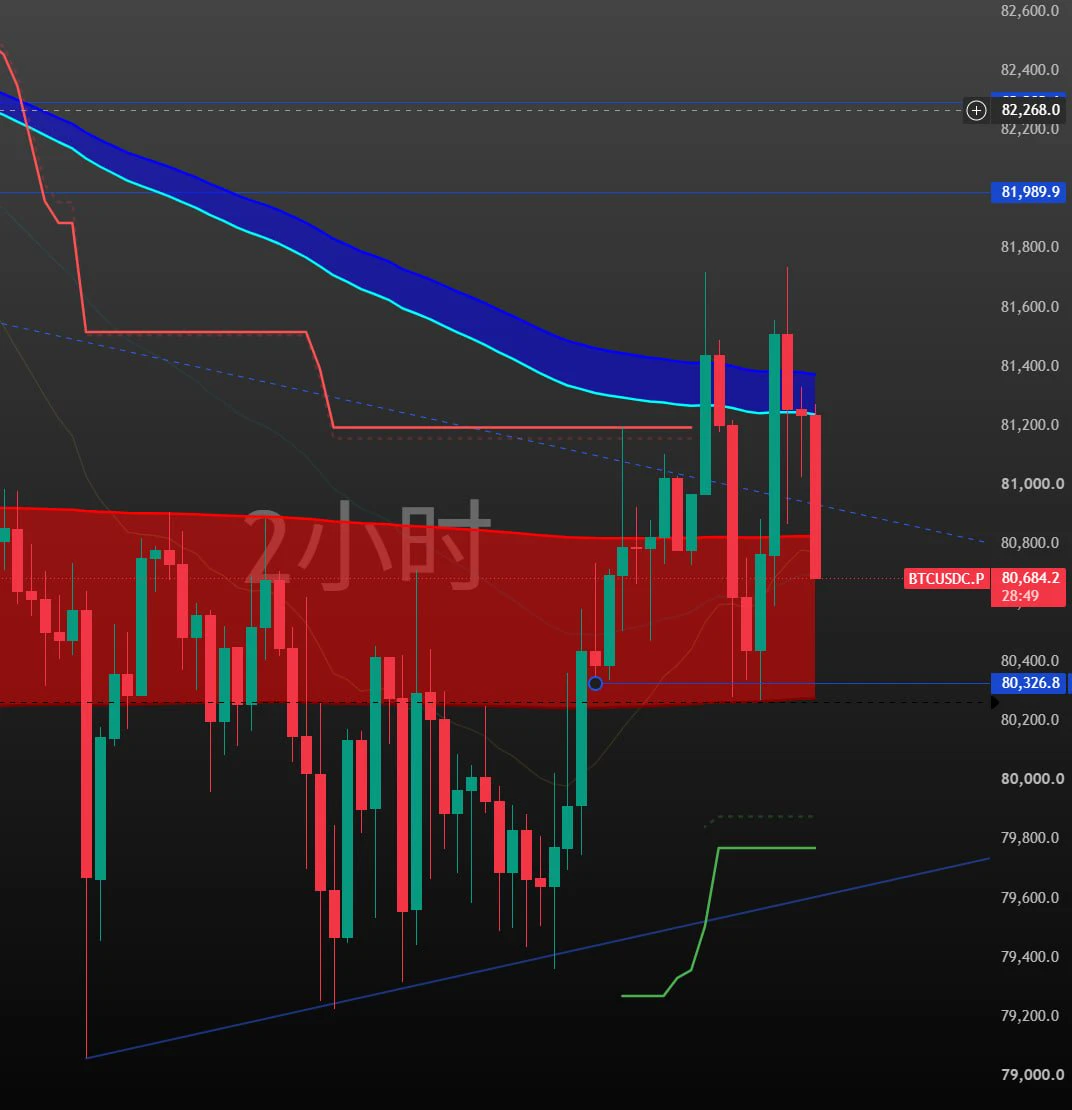Click the 80,000.0 price axis label
1072x1110 pixels.
[1032, 779]
